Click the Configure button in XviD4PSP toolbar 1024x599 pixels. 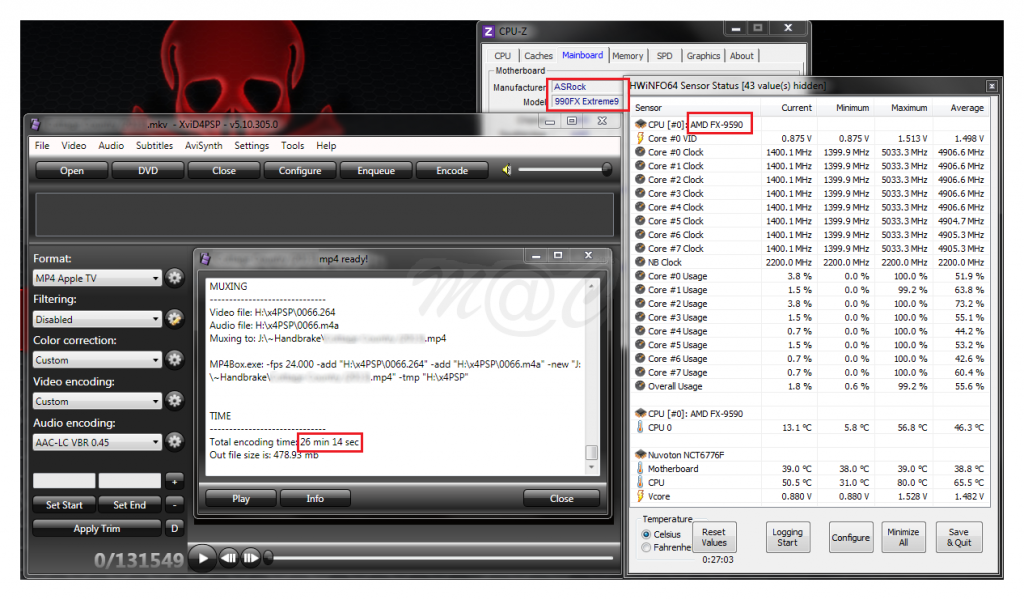tap(300, 170)
